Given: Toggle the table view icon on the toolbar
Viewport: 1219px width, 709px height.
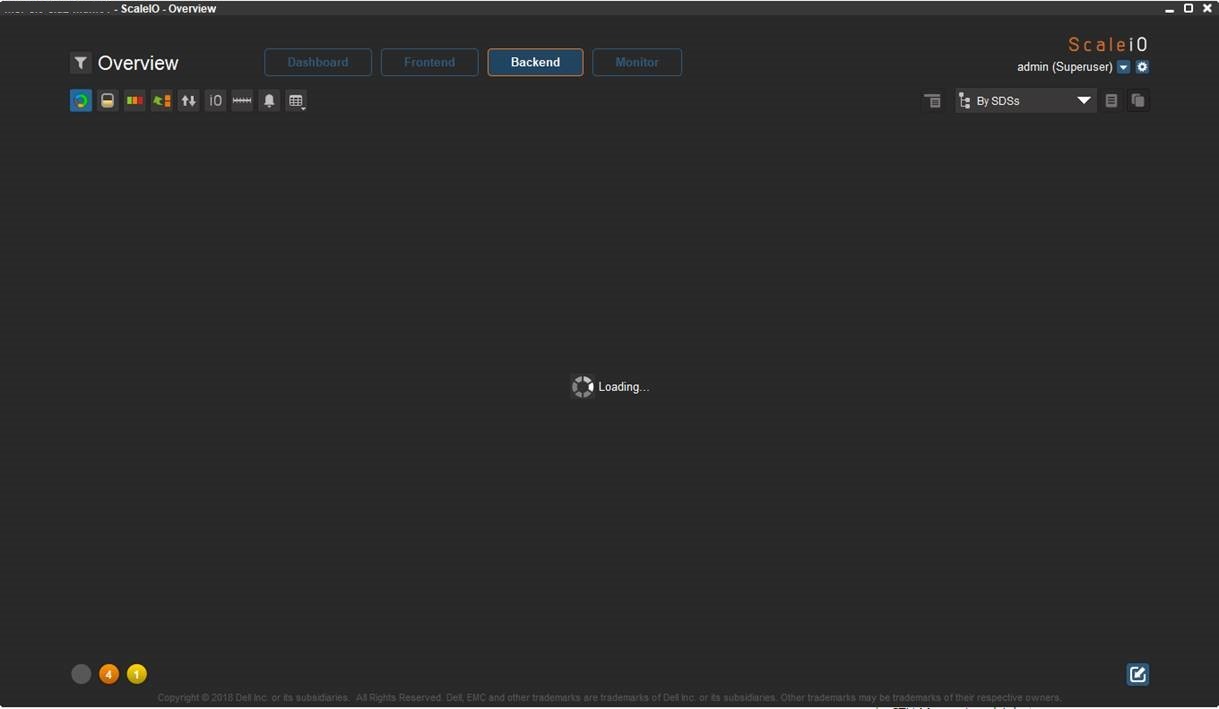Looking at the screenshot, I should (x=295, y=100).
